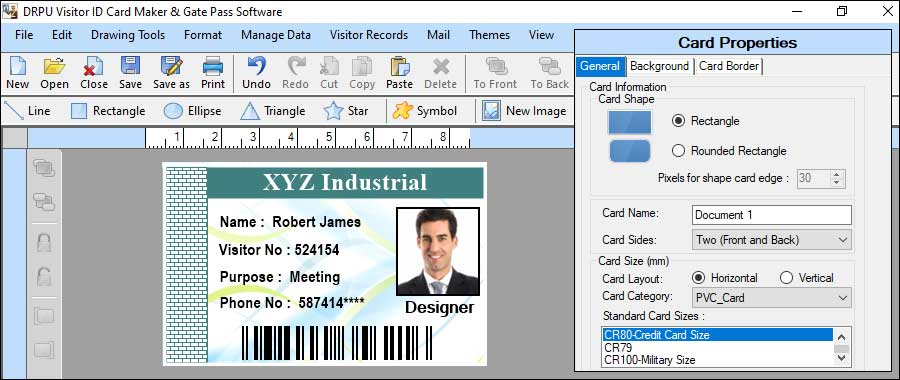Save the card with the Save icon

pyautogui.click(x=130, y=73)
